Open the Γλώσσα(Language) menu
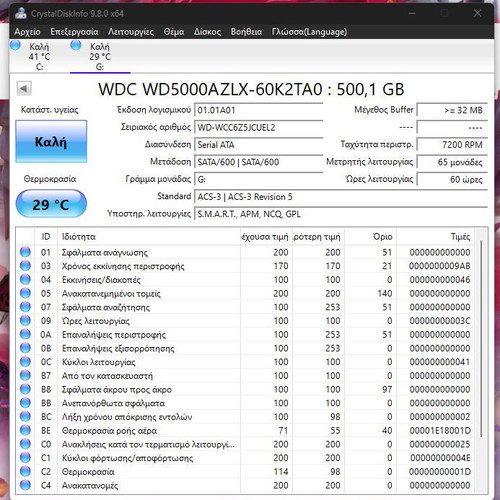Image resolution: width=500 pixels, height=500 pixels. pos(309,32)
